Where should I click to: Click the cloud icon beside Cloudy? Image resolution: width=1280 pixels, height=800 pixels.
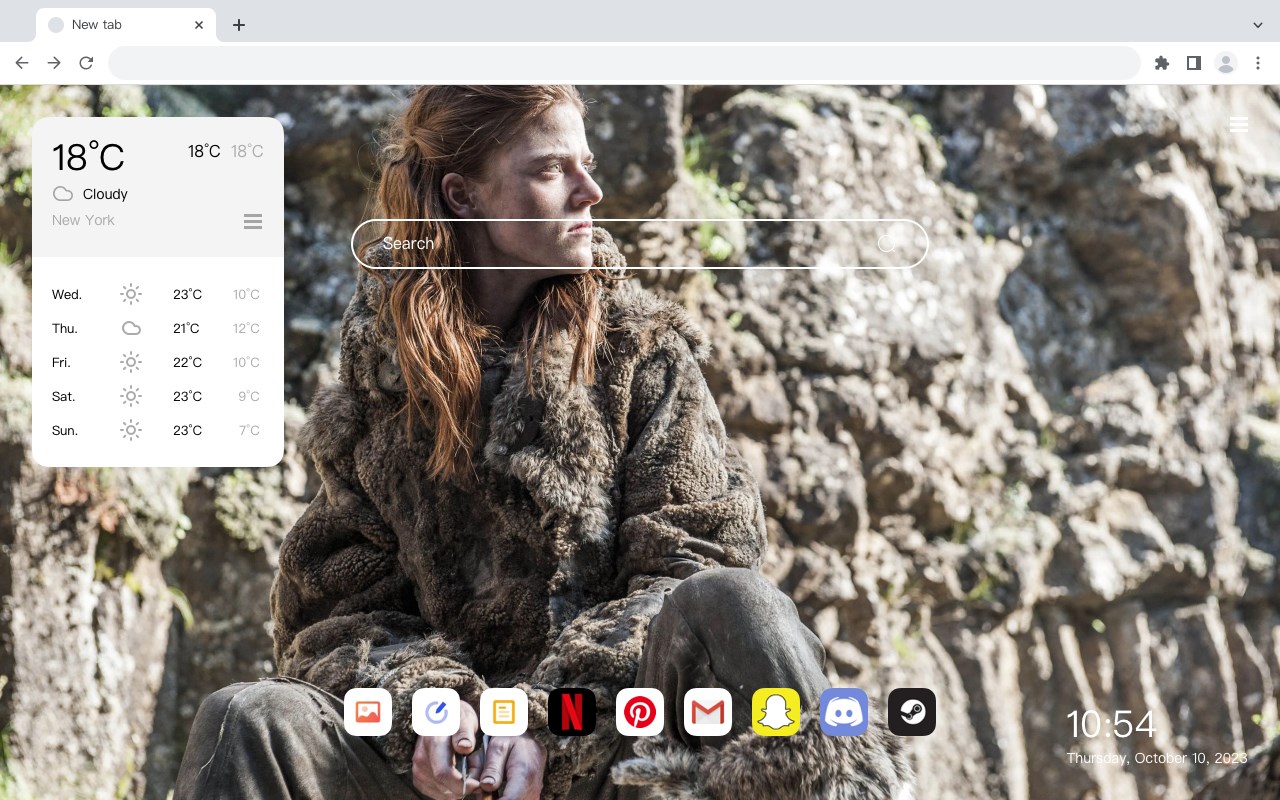[x=63, y=194]
